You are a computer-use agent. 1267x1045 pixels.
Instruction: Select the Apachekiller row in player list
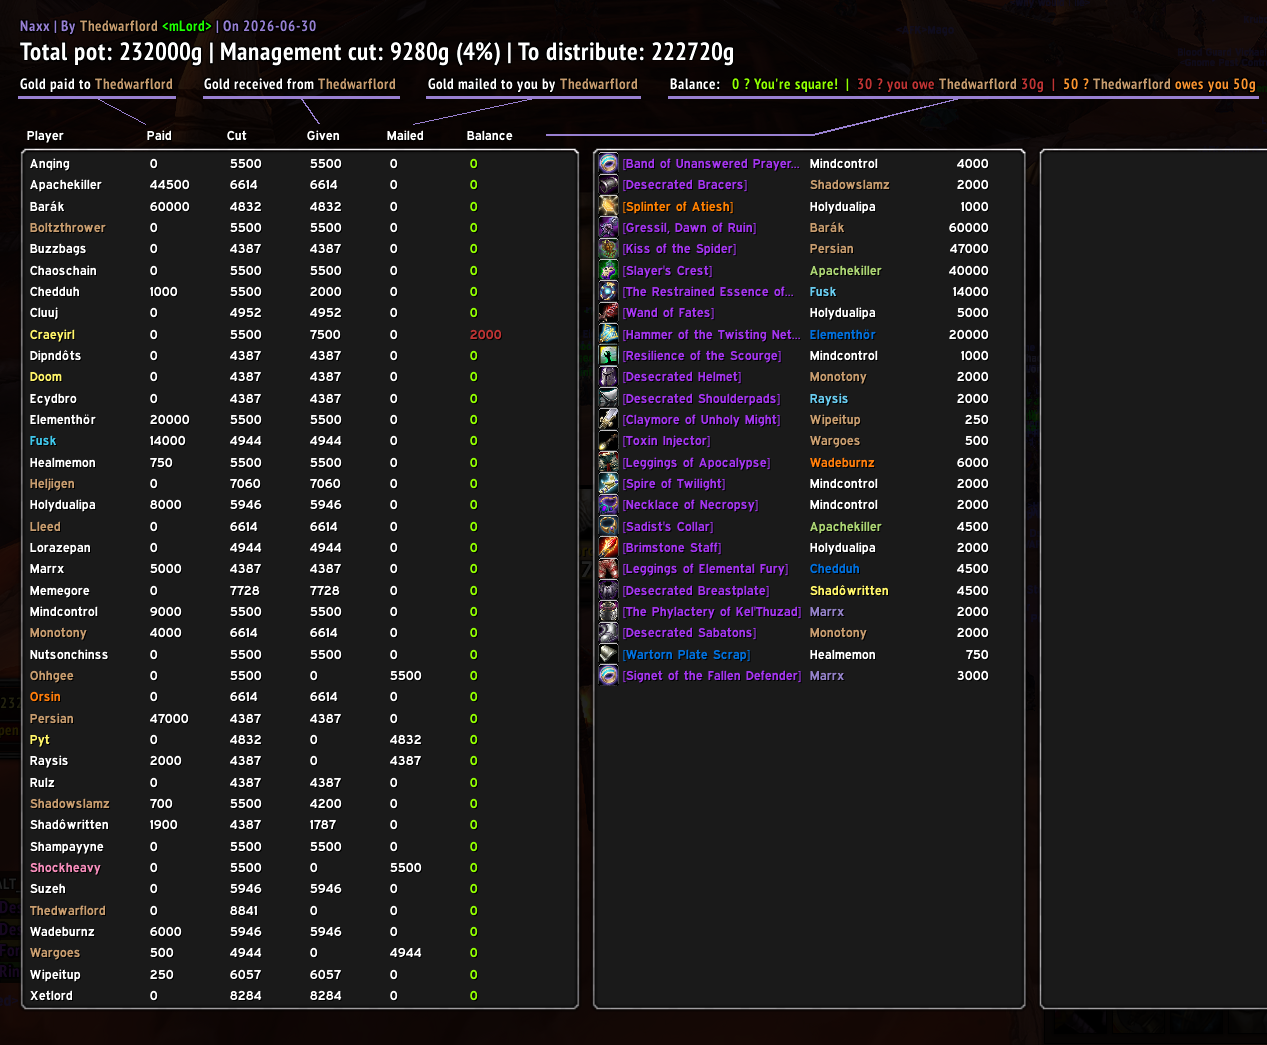300,185
